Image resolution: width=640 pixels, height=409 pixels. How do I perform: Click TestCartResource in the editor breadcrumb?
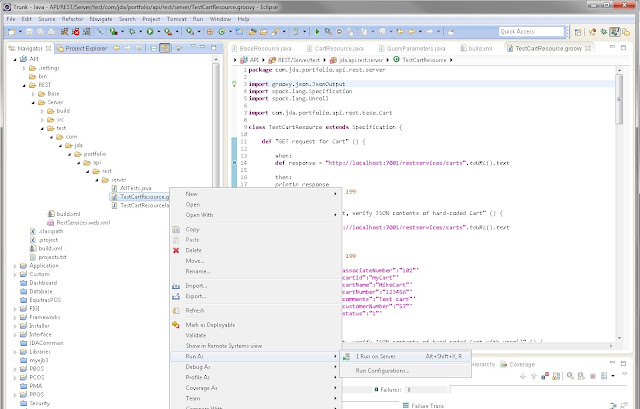point(420,60)
